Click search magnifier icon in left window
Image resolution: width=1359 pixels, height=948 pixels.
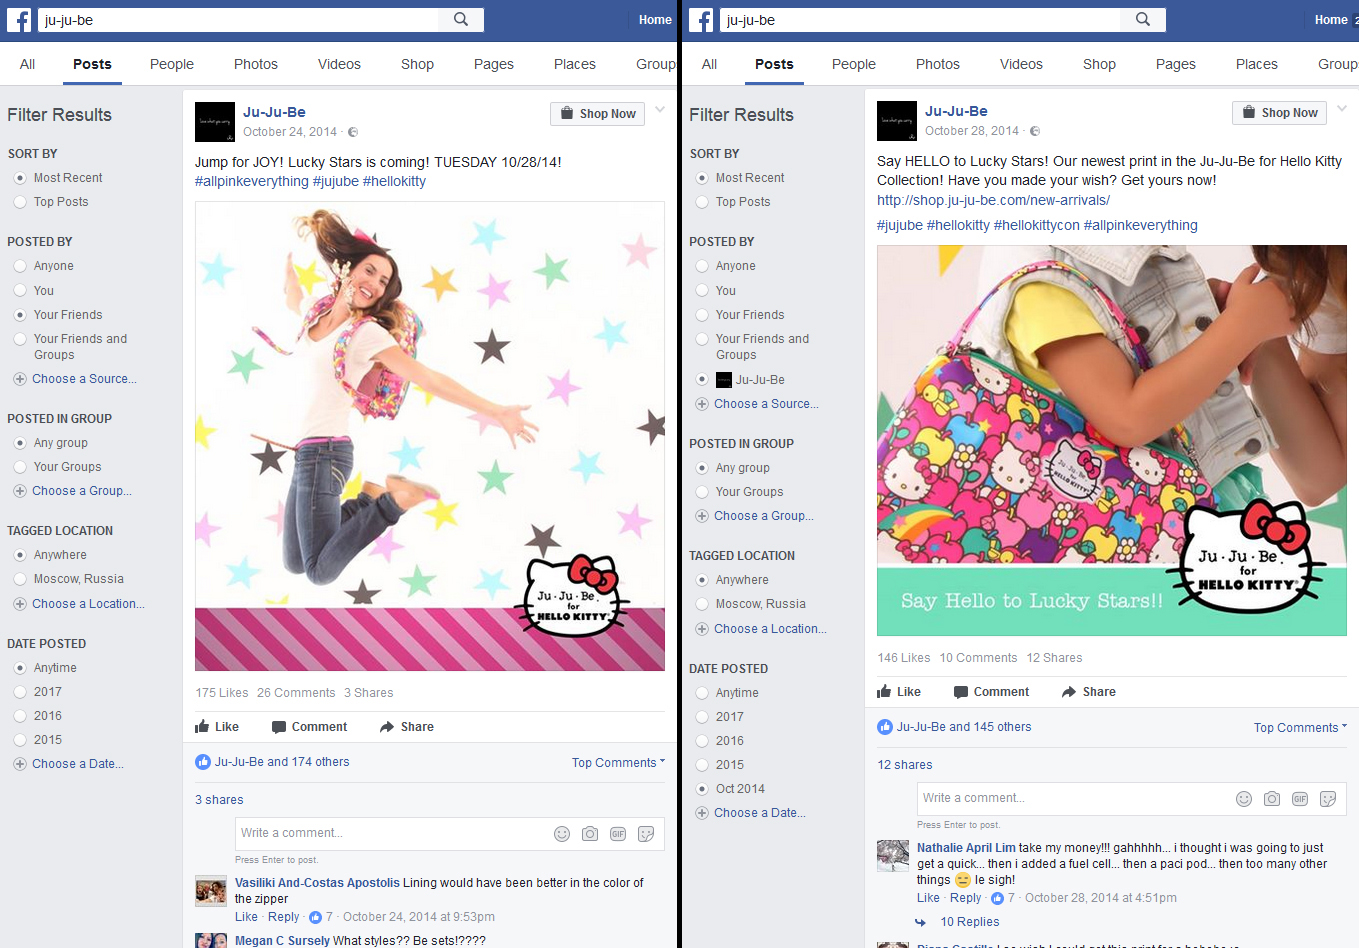tap(461, 19)
